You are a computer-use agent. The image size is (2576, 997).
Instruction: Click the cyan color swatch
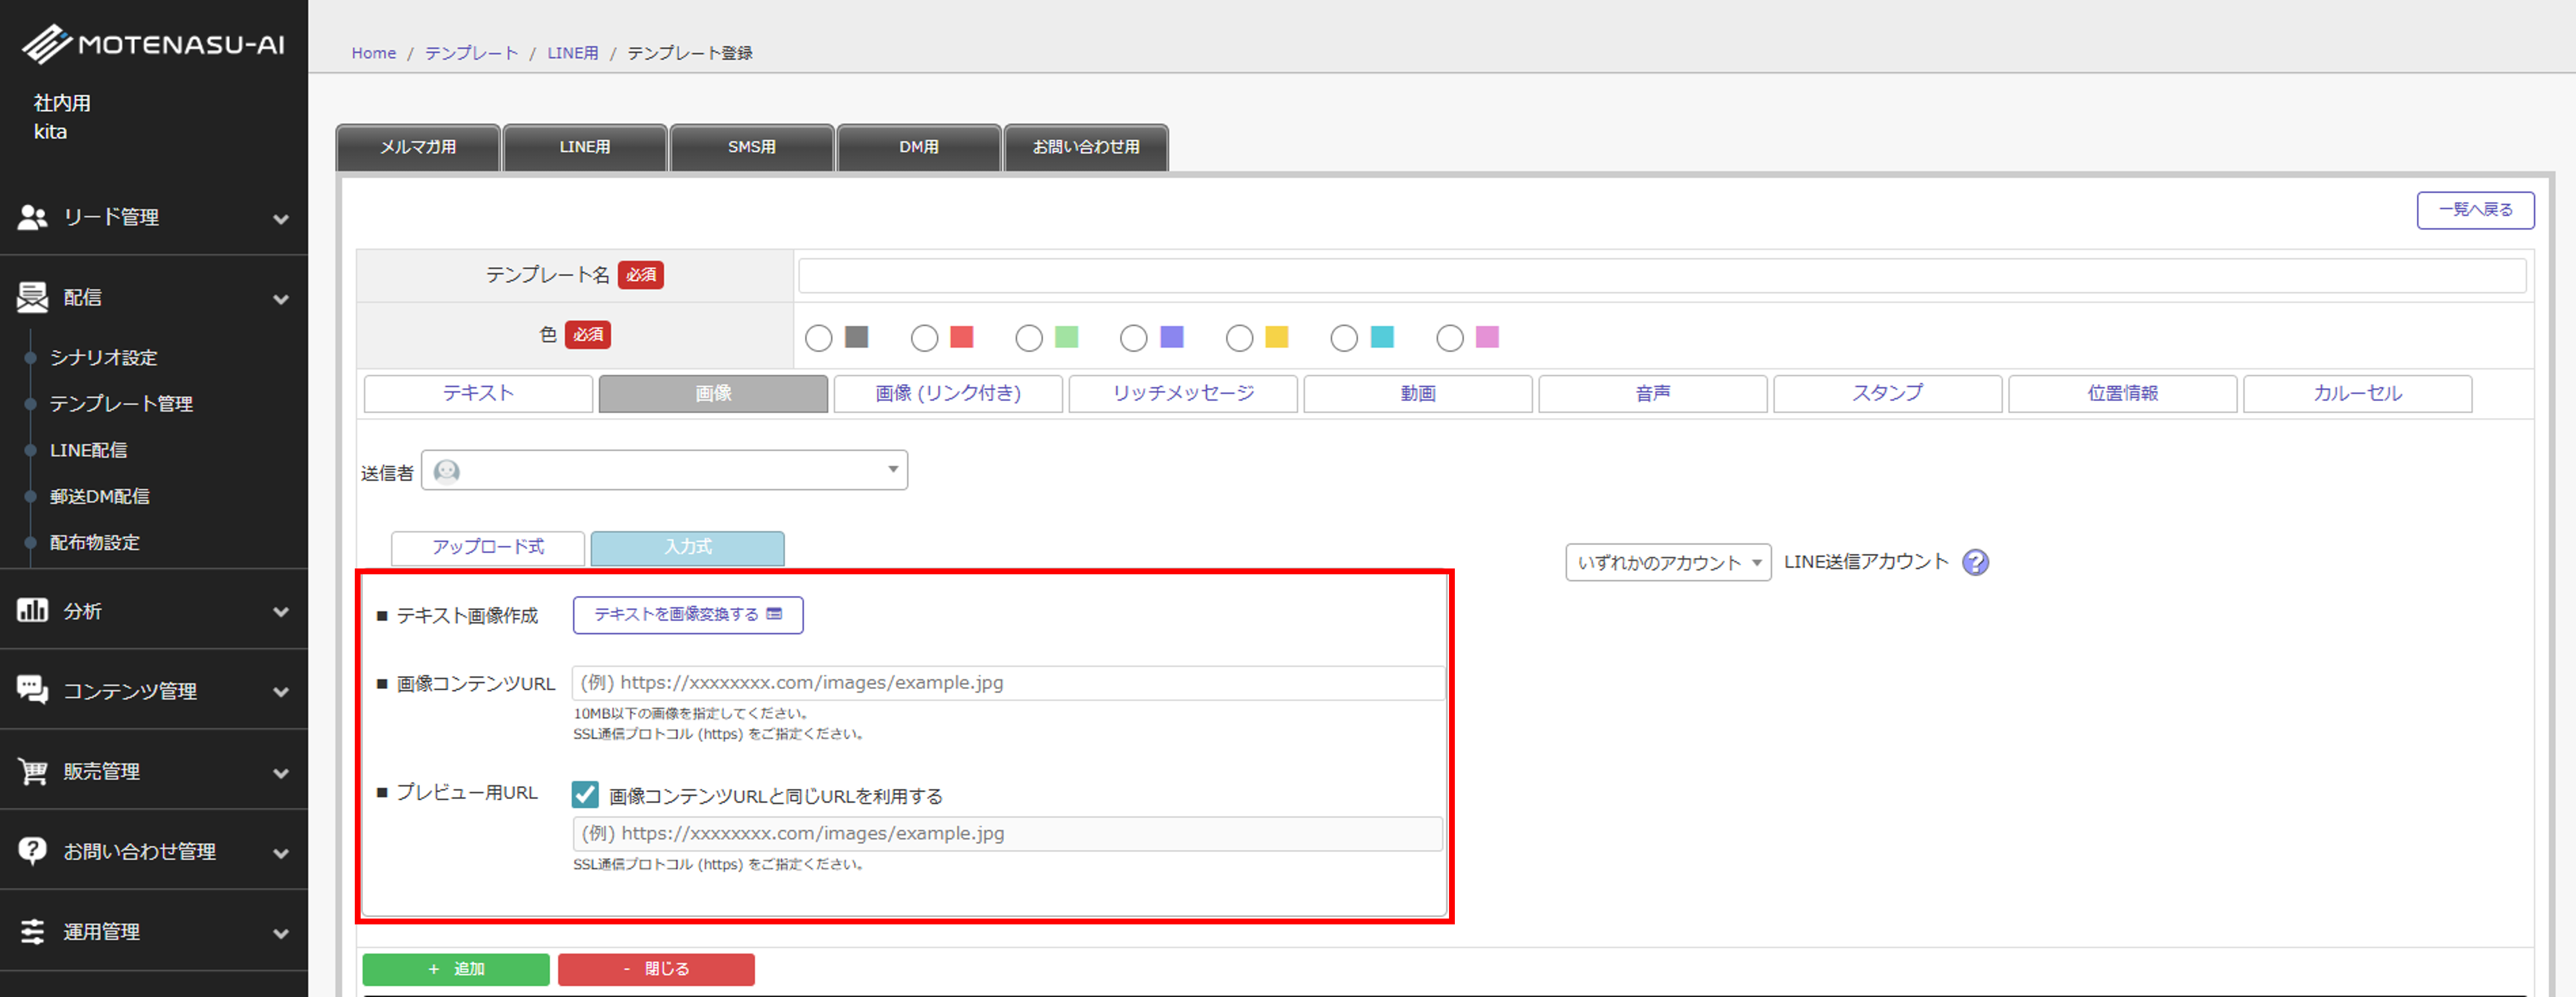[x=1382, y=337]
